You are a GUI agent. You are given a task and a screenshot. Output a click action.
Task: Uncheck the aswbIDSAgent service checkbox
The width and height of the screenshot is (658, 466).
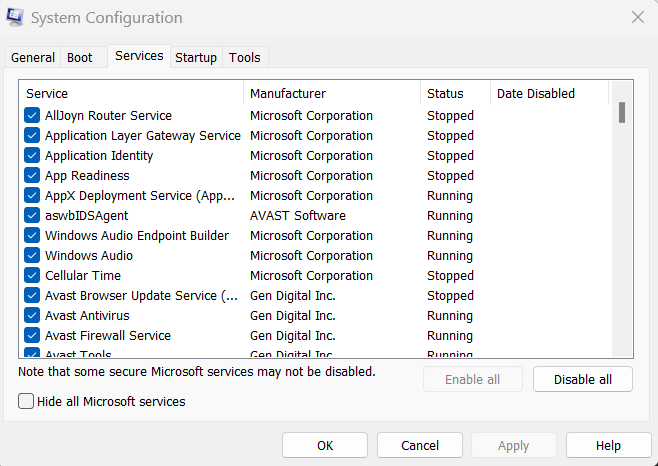coord(32,216)
